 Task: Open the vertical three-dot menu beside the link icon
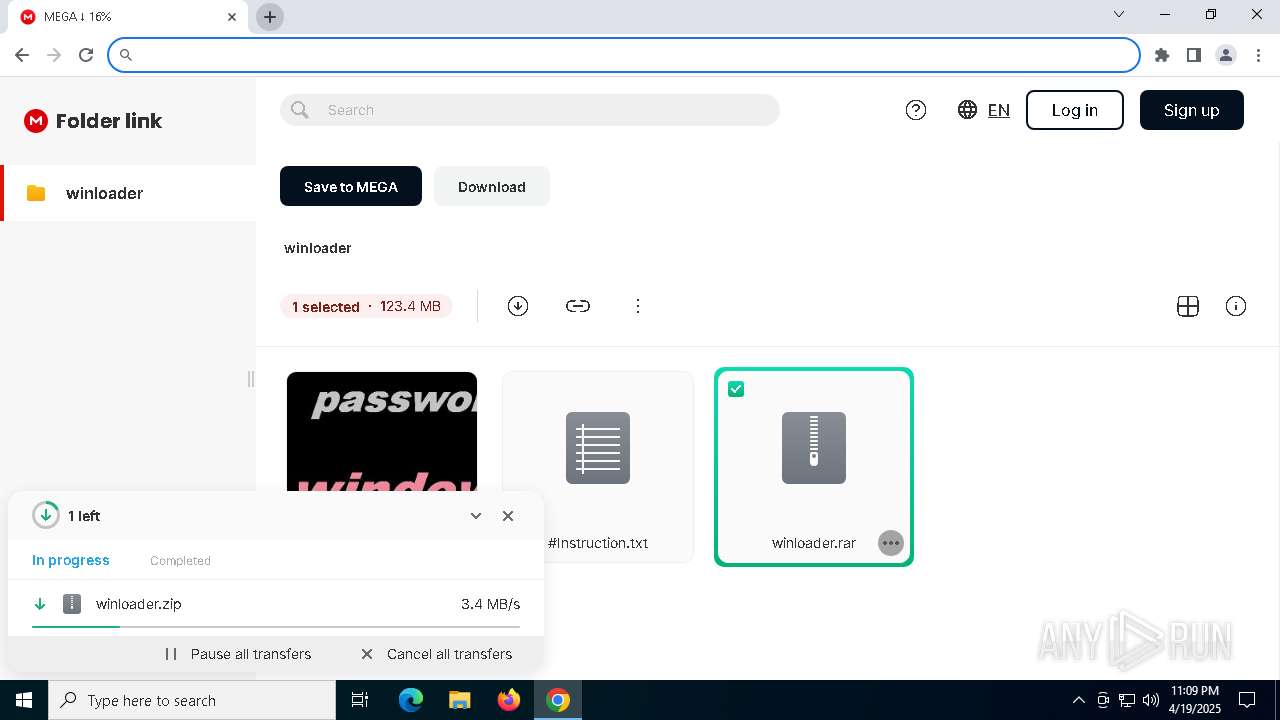pyautogui.click(x=638, y=306)
